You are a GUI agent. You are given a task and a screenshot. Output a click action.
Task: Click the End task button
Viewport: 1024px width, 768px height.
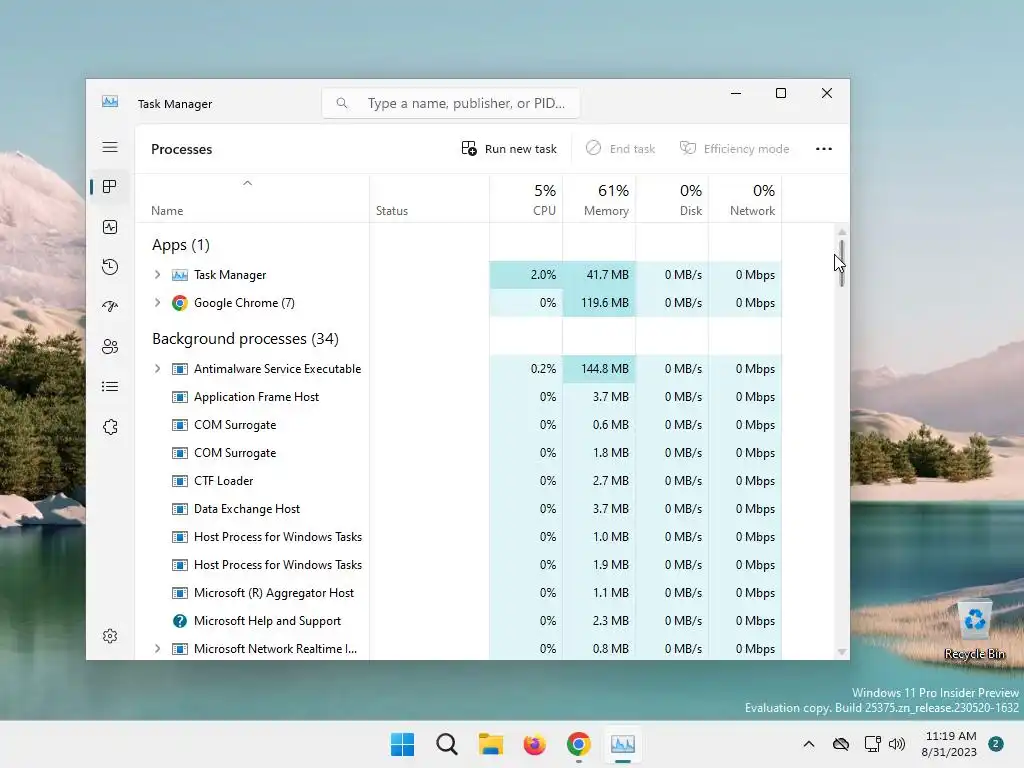pyautogui.click(x=620, y=149)
